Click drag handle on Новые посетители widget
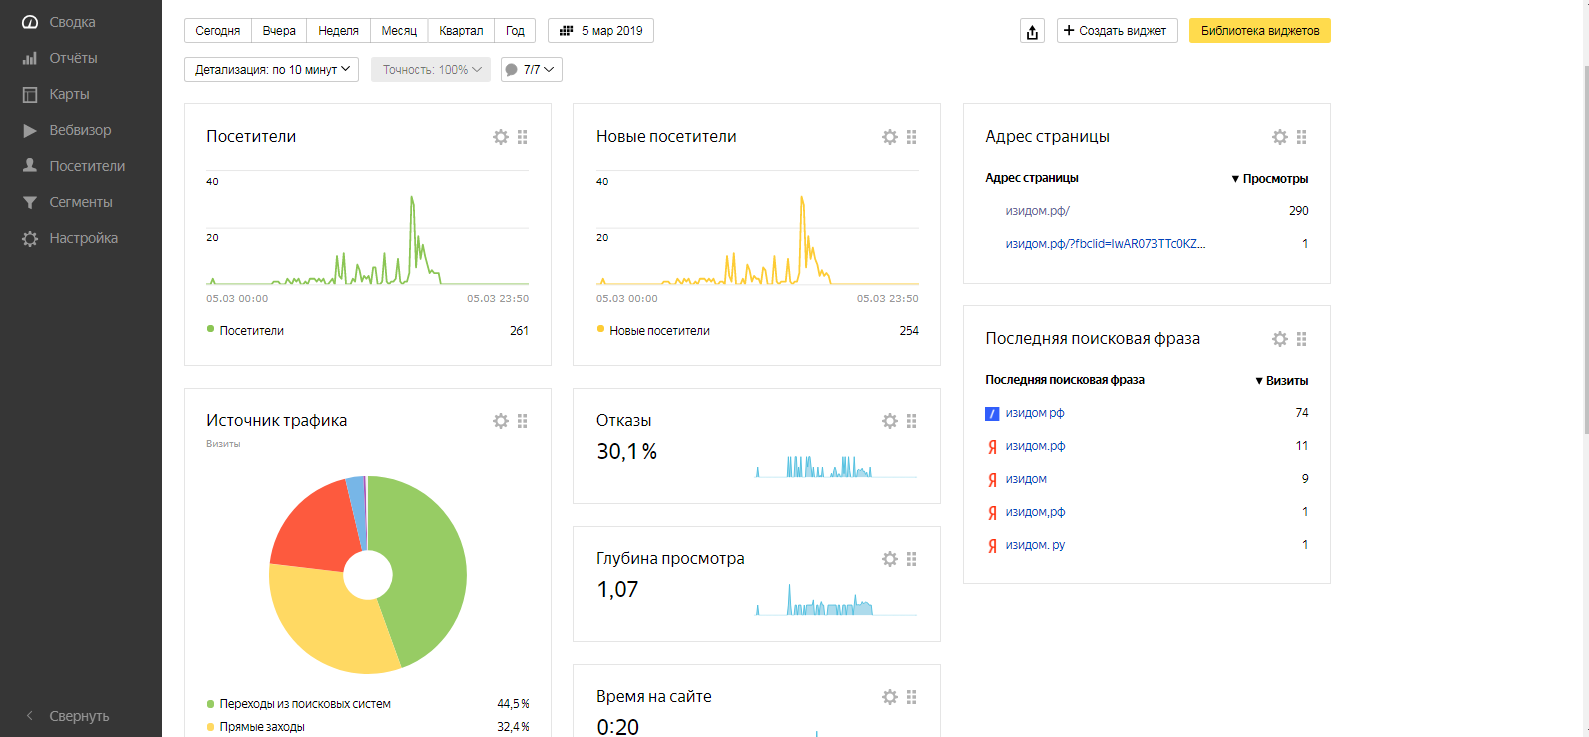The image size is (1589, 737). coord(912,137)
